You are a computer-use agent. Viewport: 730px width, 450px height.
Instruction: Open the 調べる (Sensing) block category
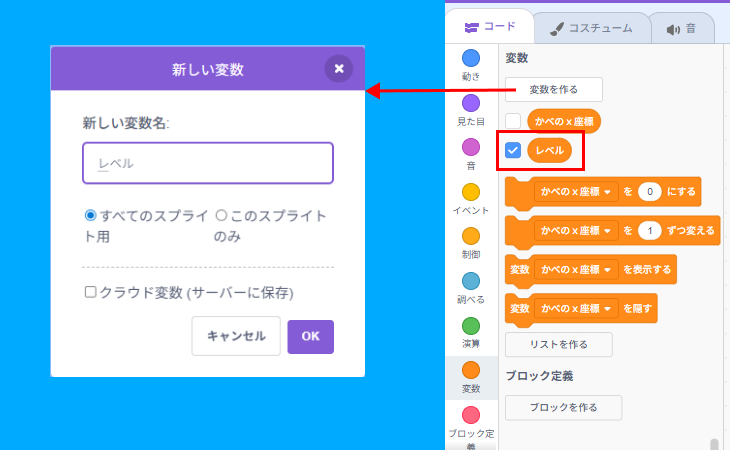pos(470,281)
